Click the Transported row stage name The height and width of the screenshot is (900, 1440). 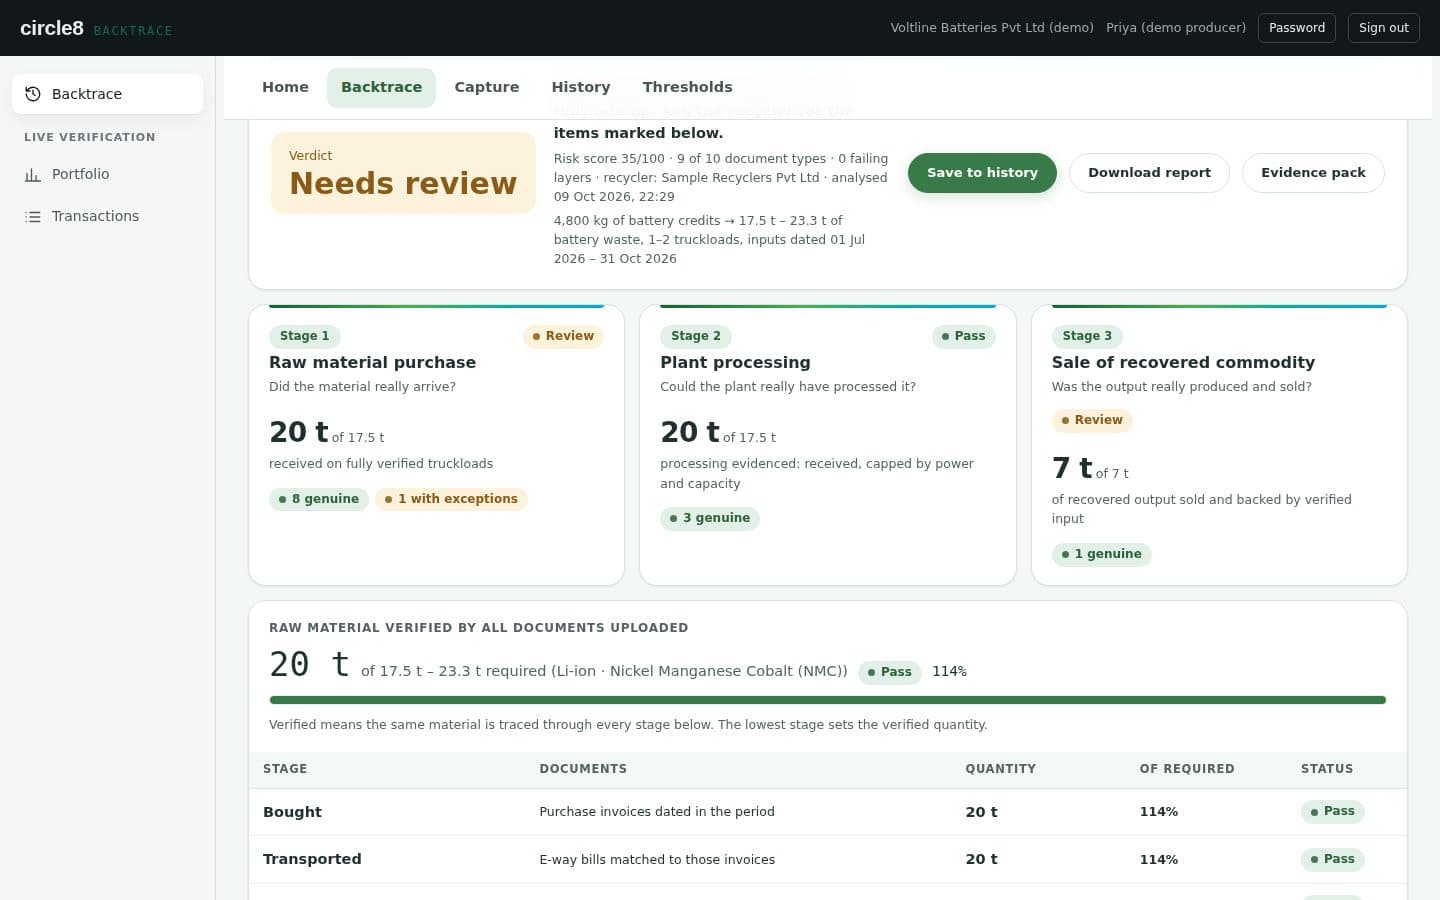pos(312,859)
